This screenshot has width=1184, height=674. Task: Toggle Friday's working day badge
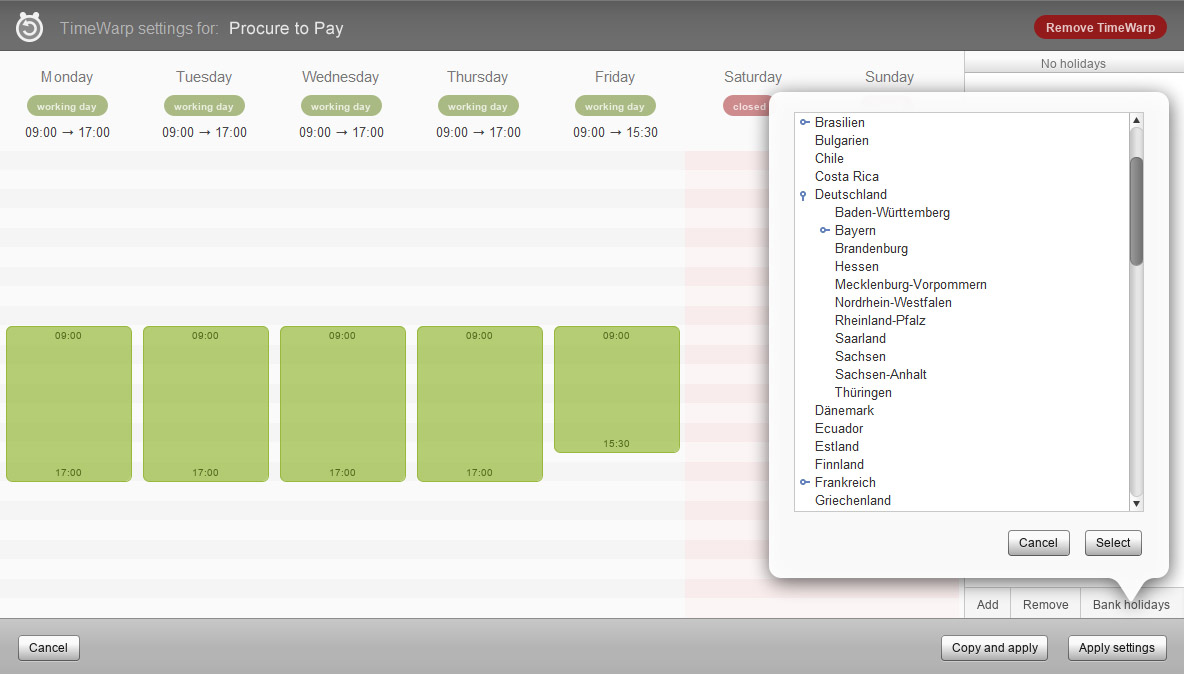[x=616, y=105]
